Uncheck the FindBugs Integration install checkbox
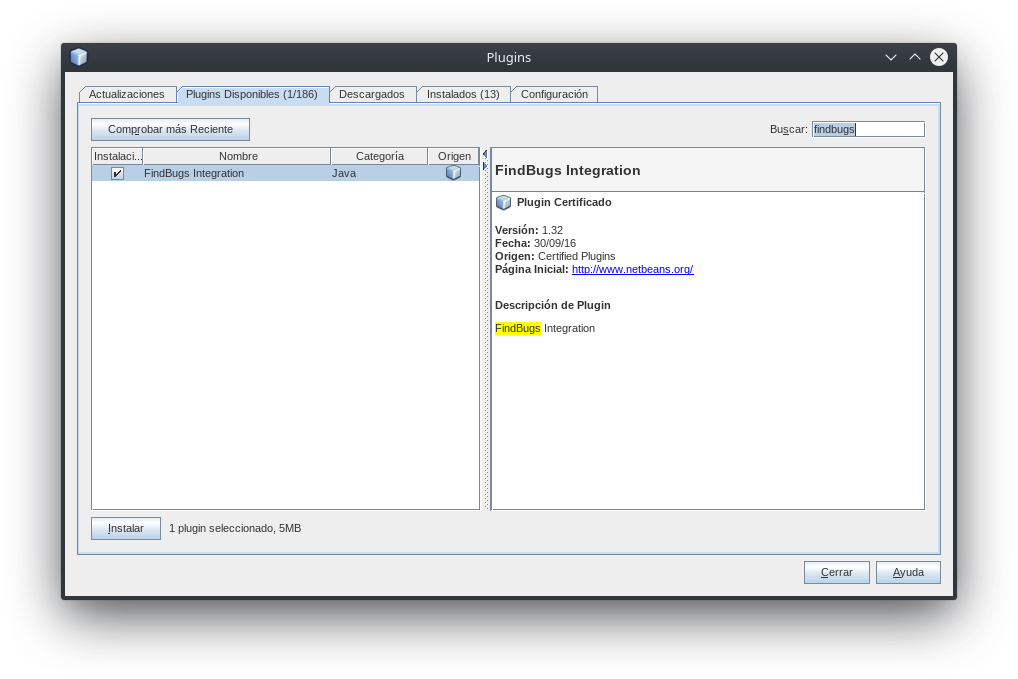 tap(117, 173)
